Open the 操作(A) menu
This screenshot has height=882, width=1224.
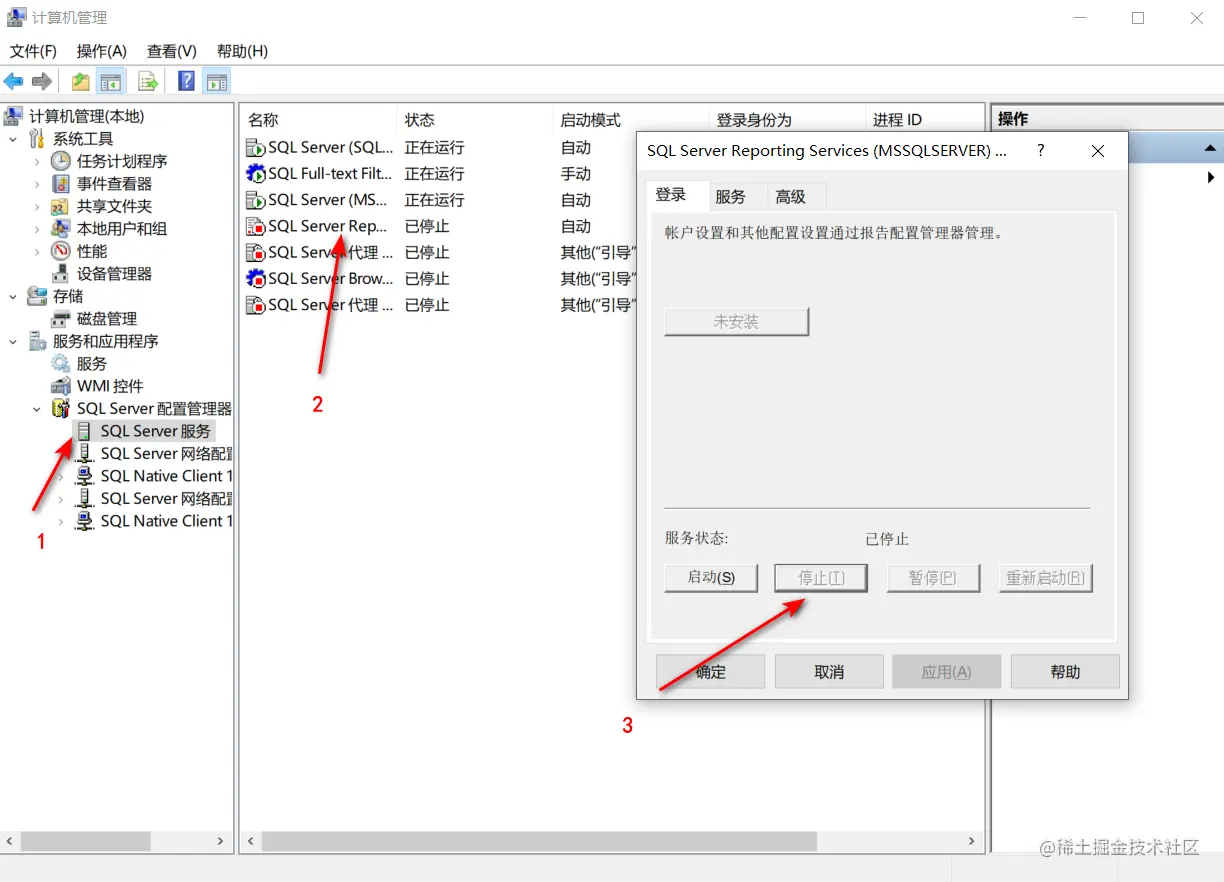(102, 51)
